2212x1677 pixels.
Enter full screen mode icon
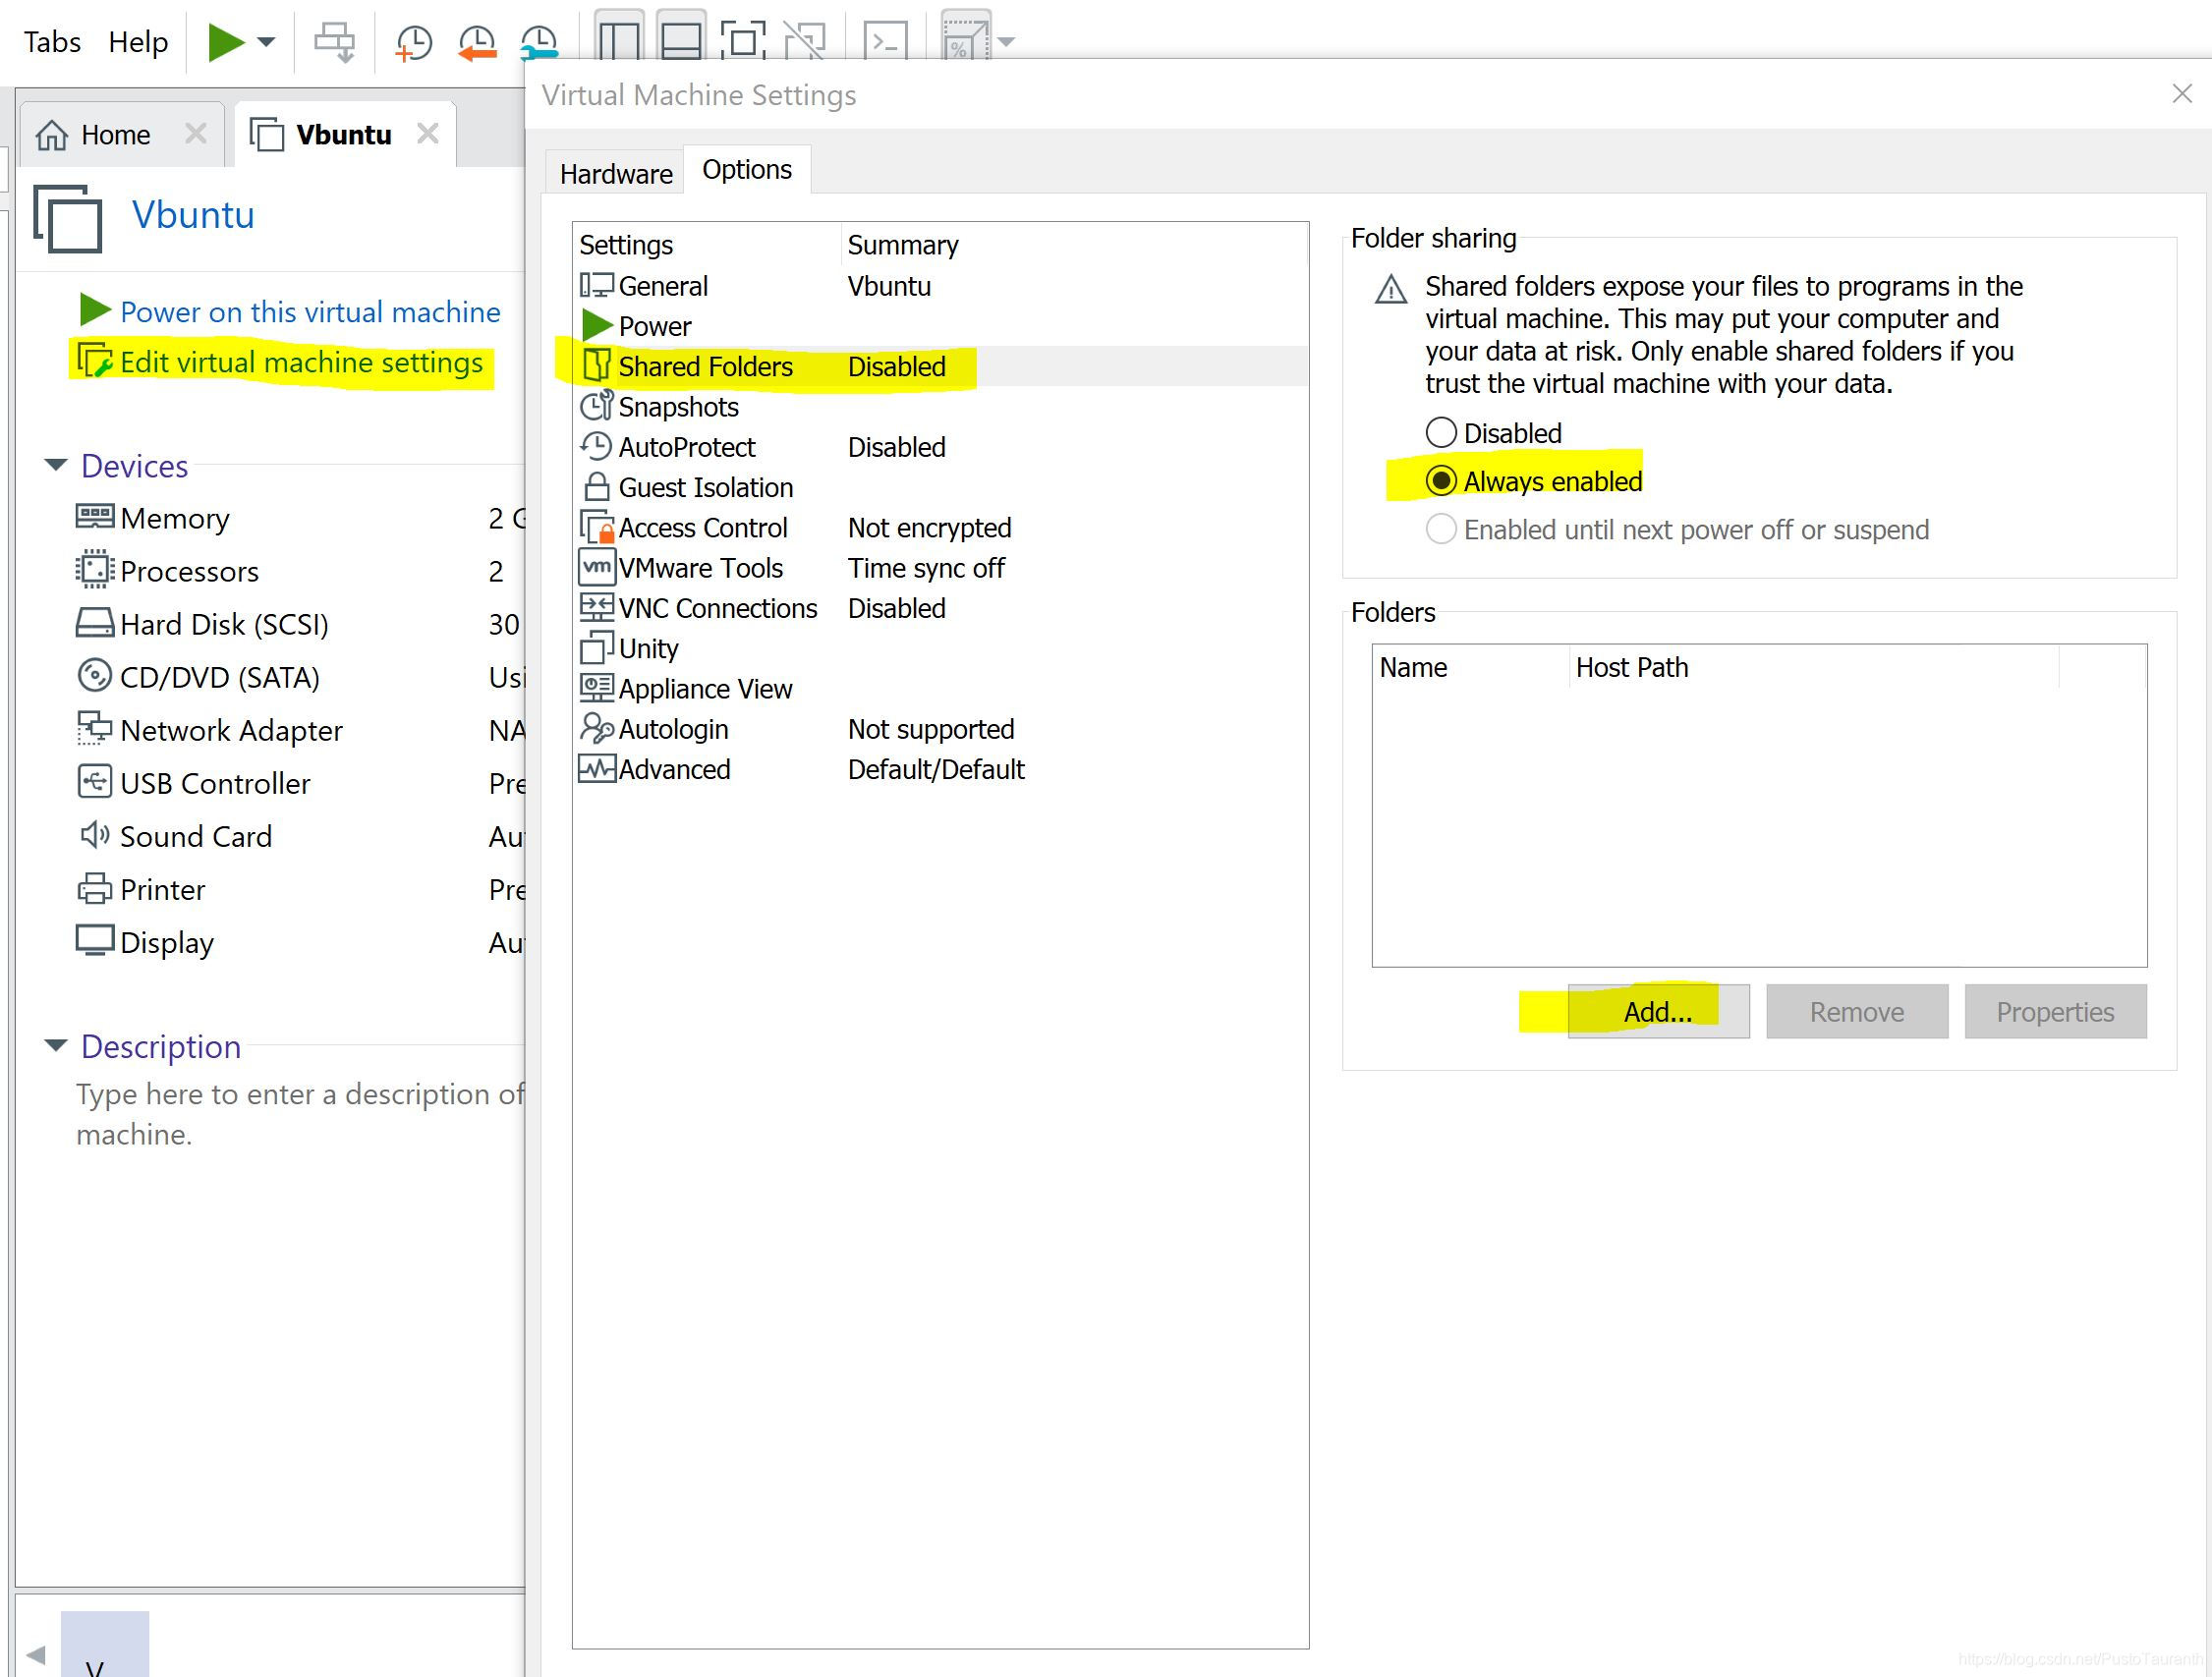point(743,42)
